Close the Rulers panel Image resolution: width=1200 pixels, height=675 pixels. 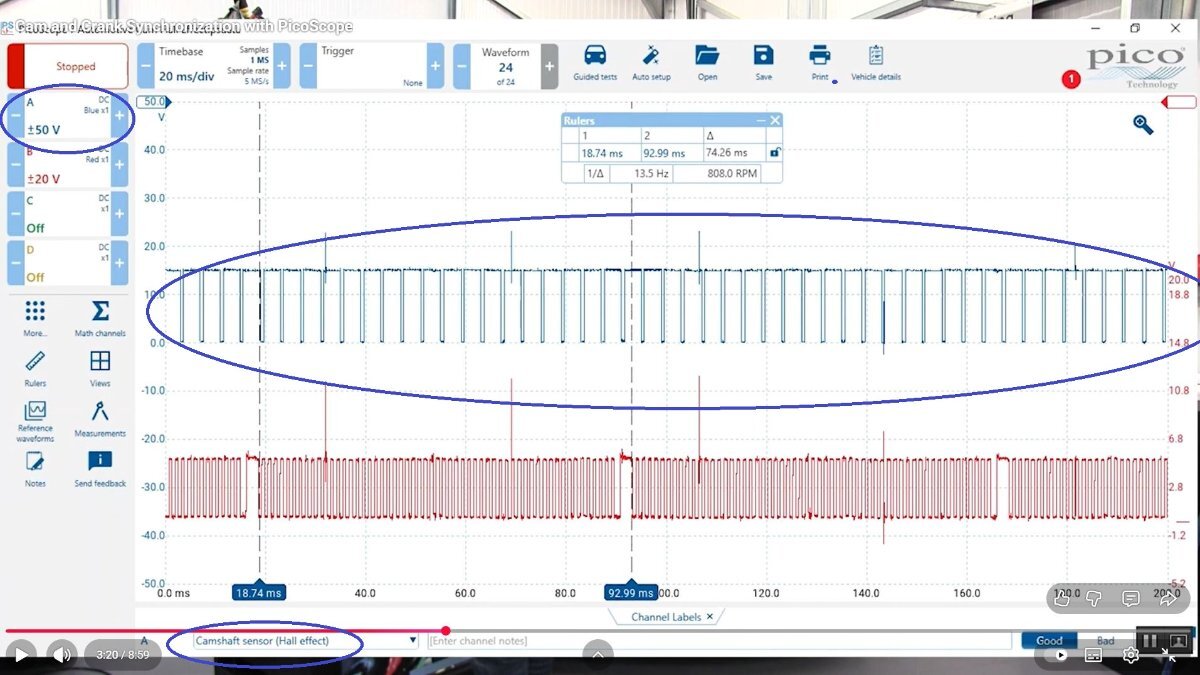[x=774, y=120]
